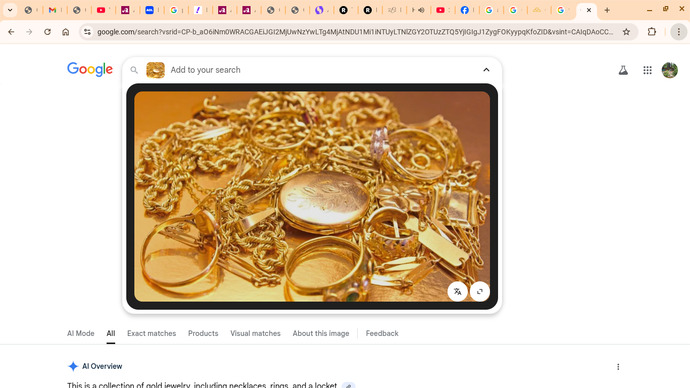Screen dimensions: 690x388
Task: Click the small jewelry thumbnail in search box
Action: [155, 70]
